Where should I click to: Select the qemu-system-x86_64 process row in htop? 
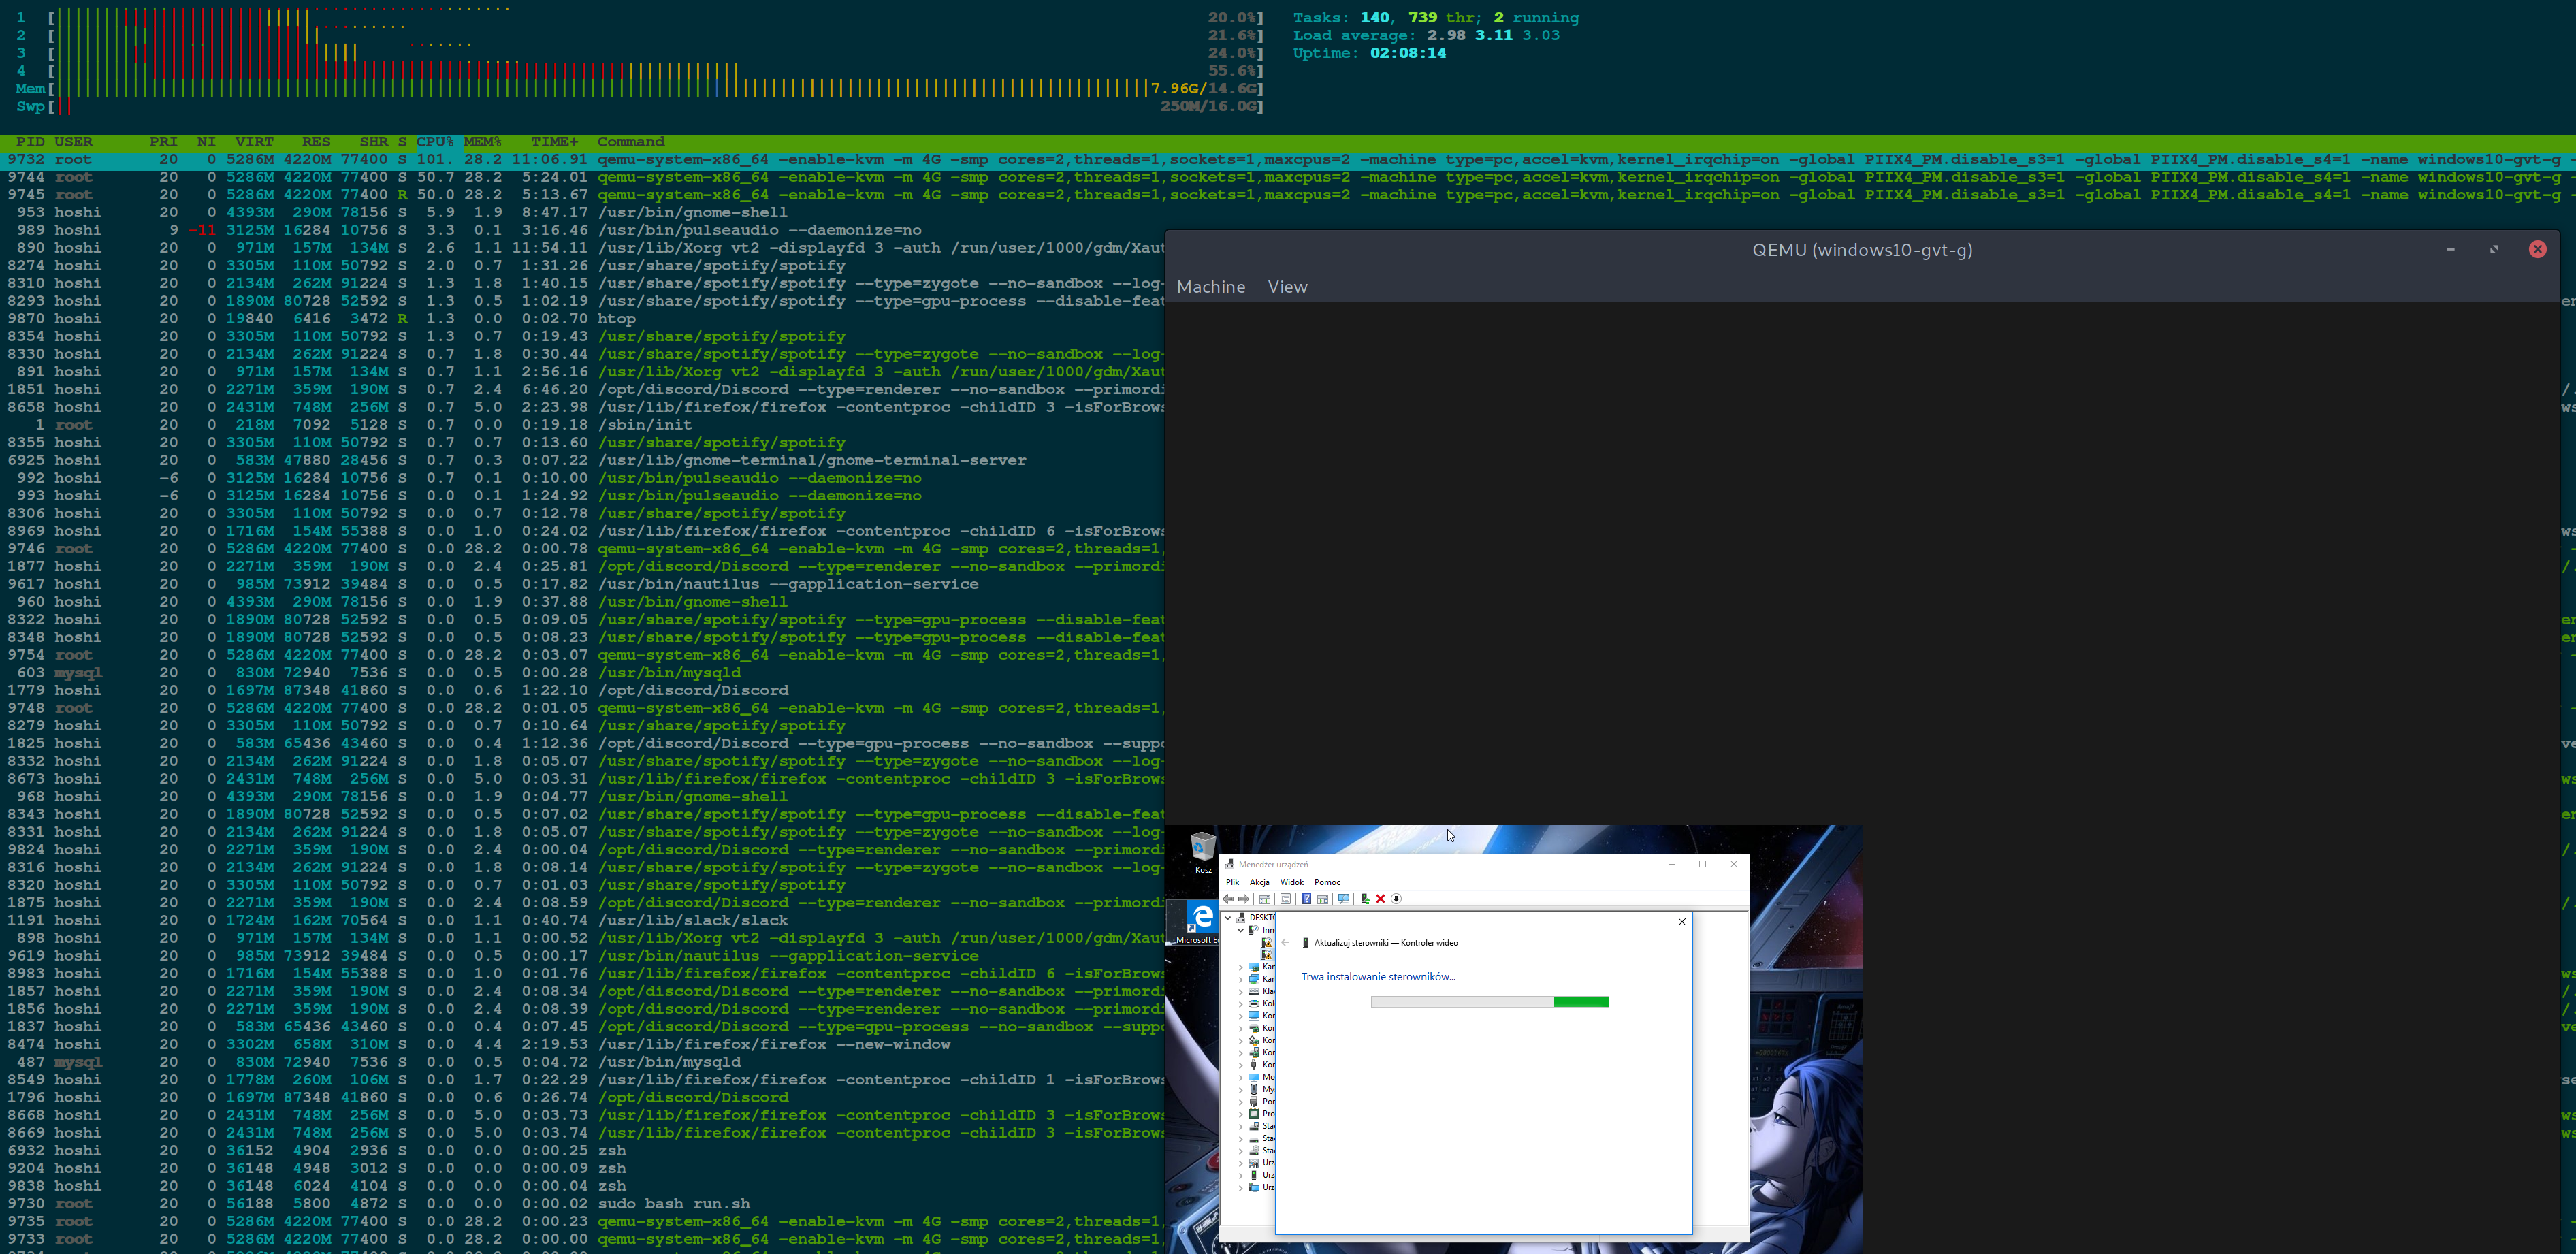click(x=800, y=159)
